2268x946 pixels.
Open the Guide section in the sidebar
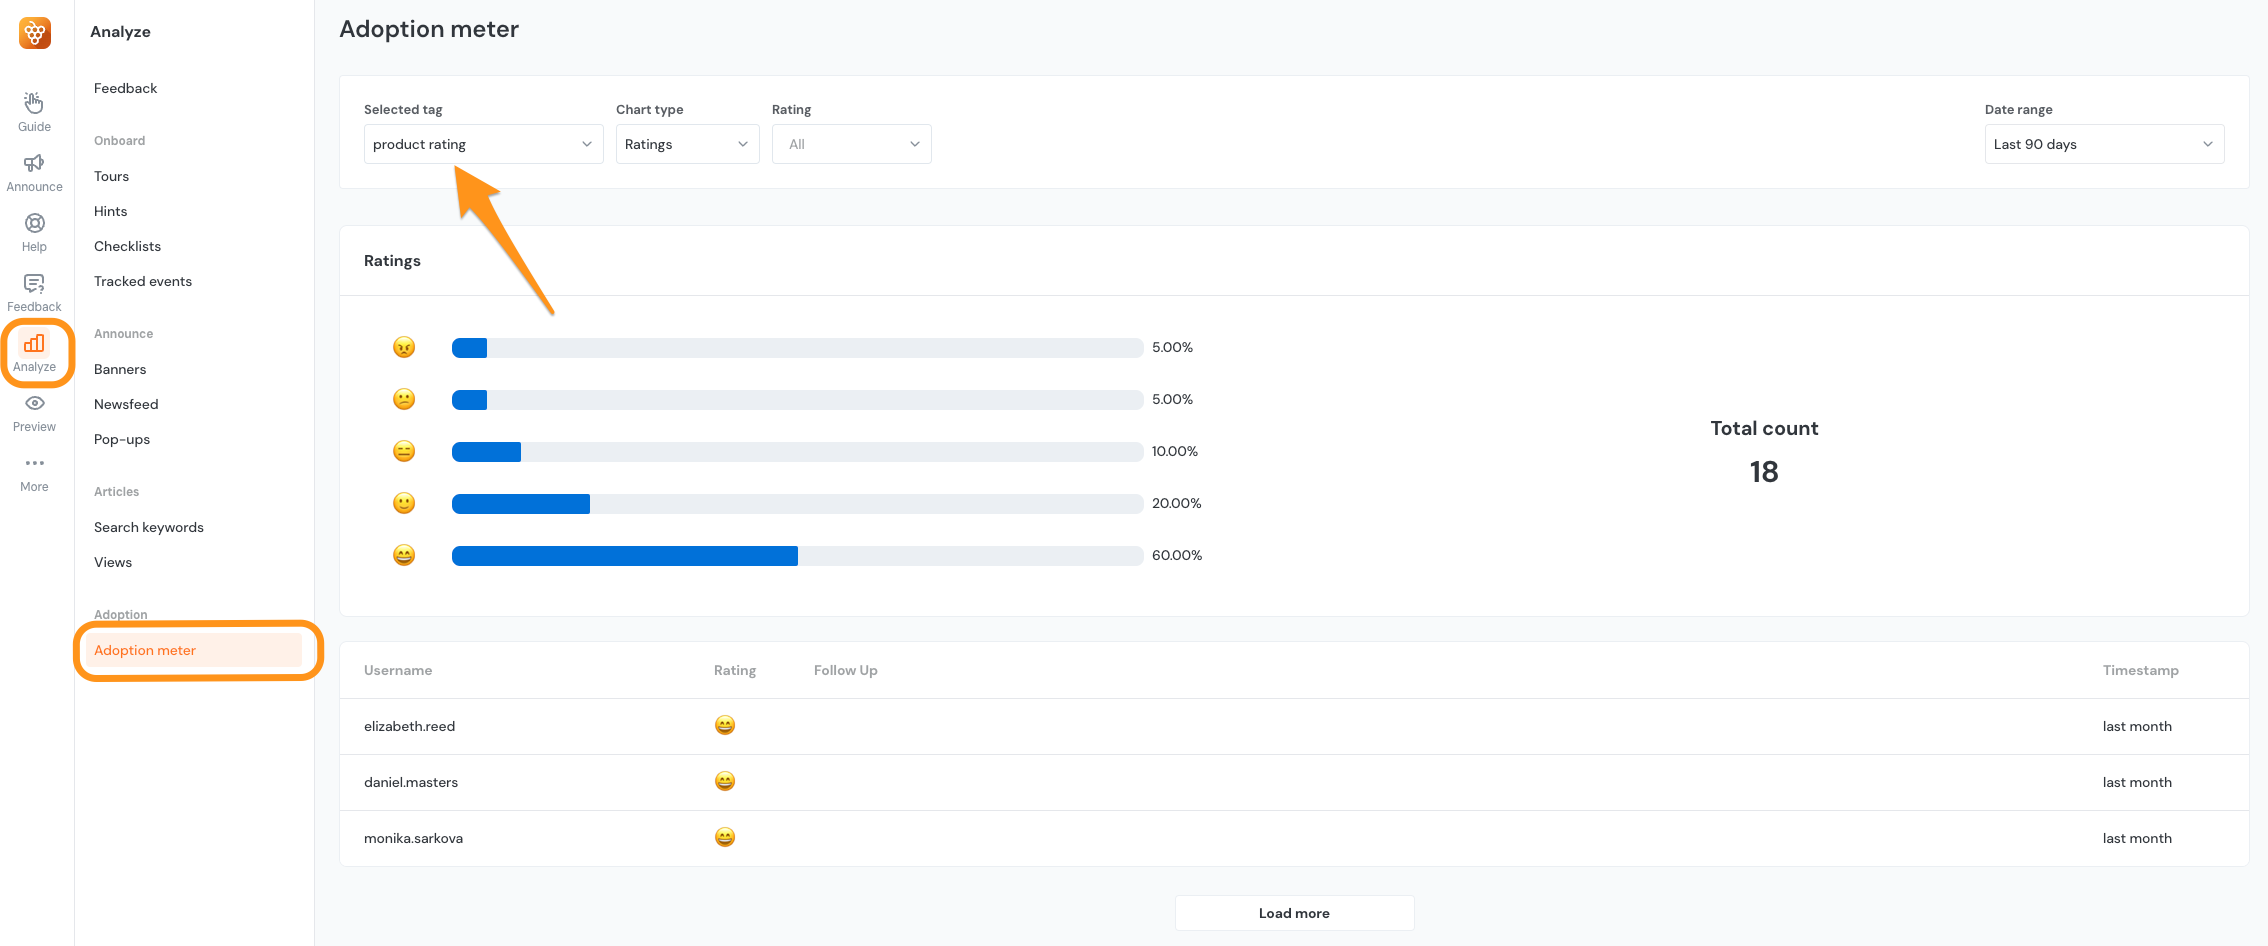(x=33, y=110)
